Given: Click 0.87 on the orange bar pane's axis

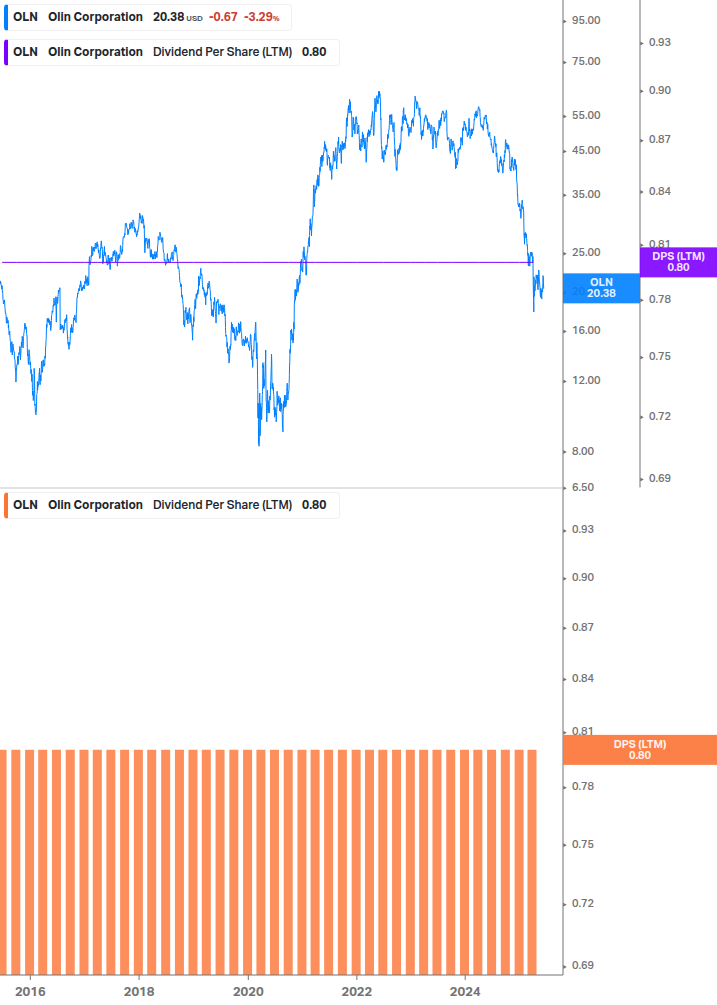Looking at the screenshot, I should (583, 627).
